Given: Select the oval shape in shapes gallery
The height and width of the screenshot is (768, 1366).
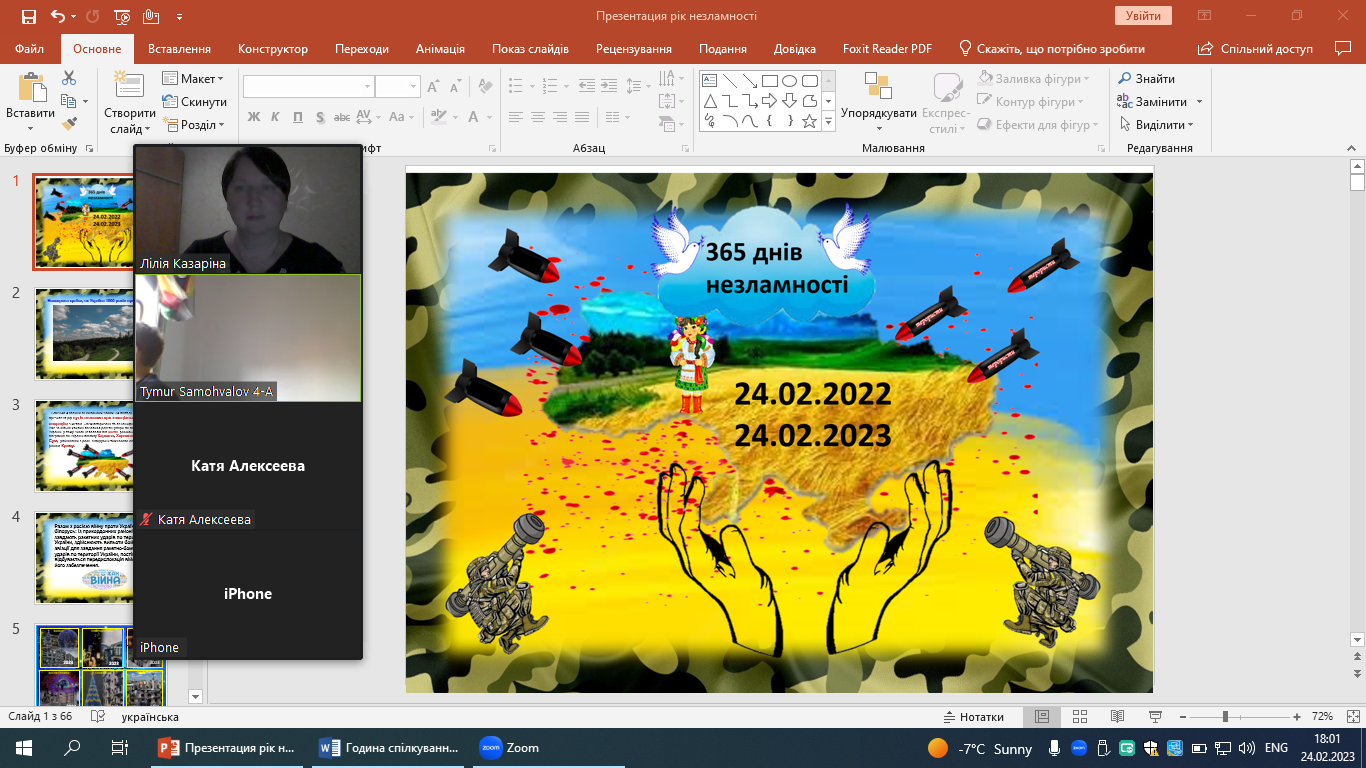Looking at the screenshot, I should click(790, 81).
